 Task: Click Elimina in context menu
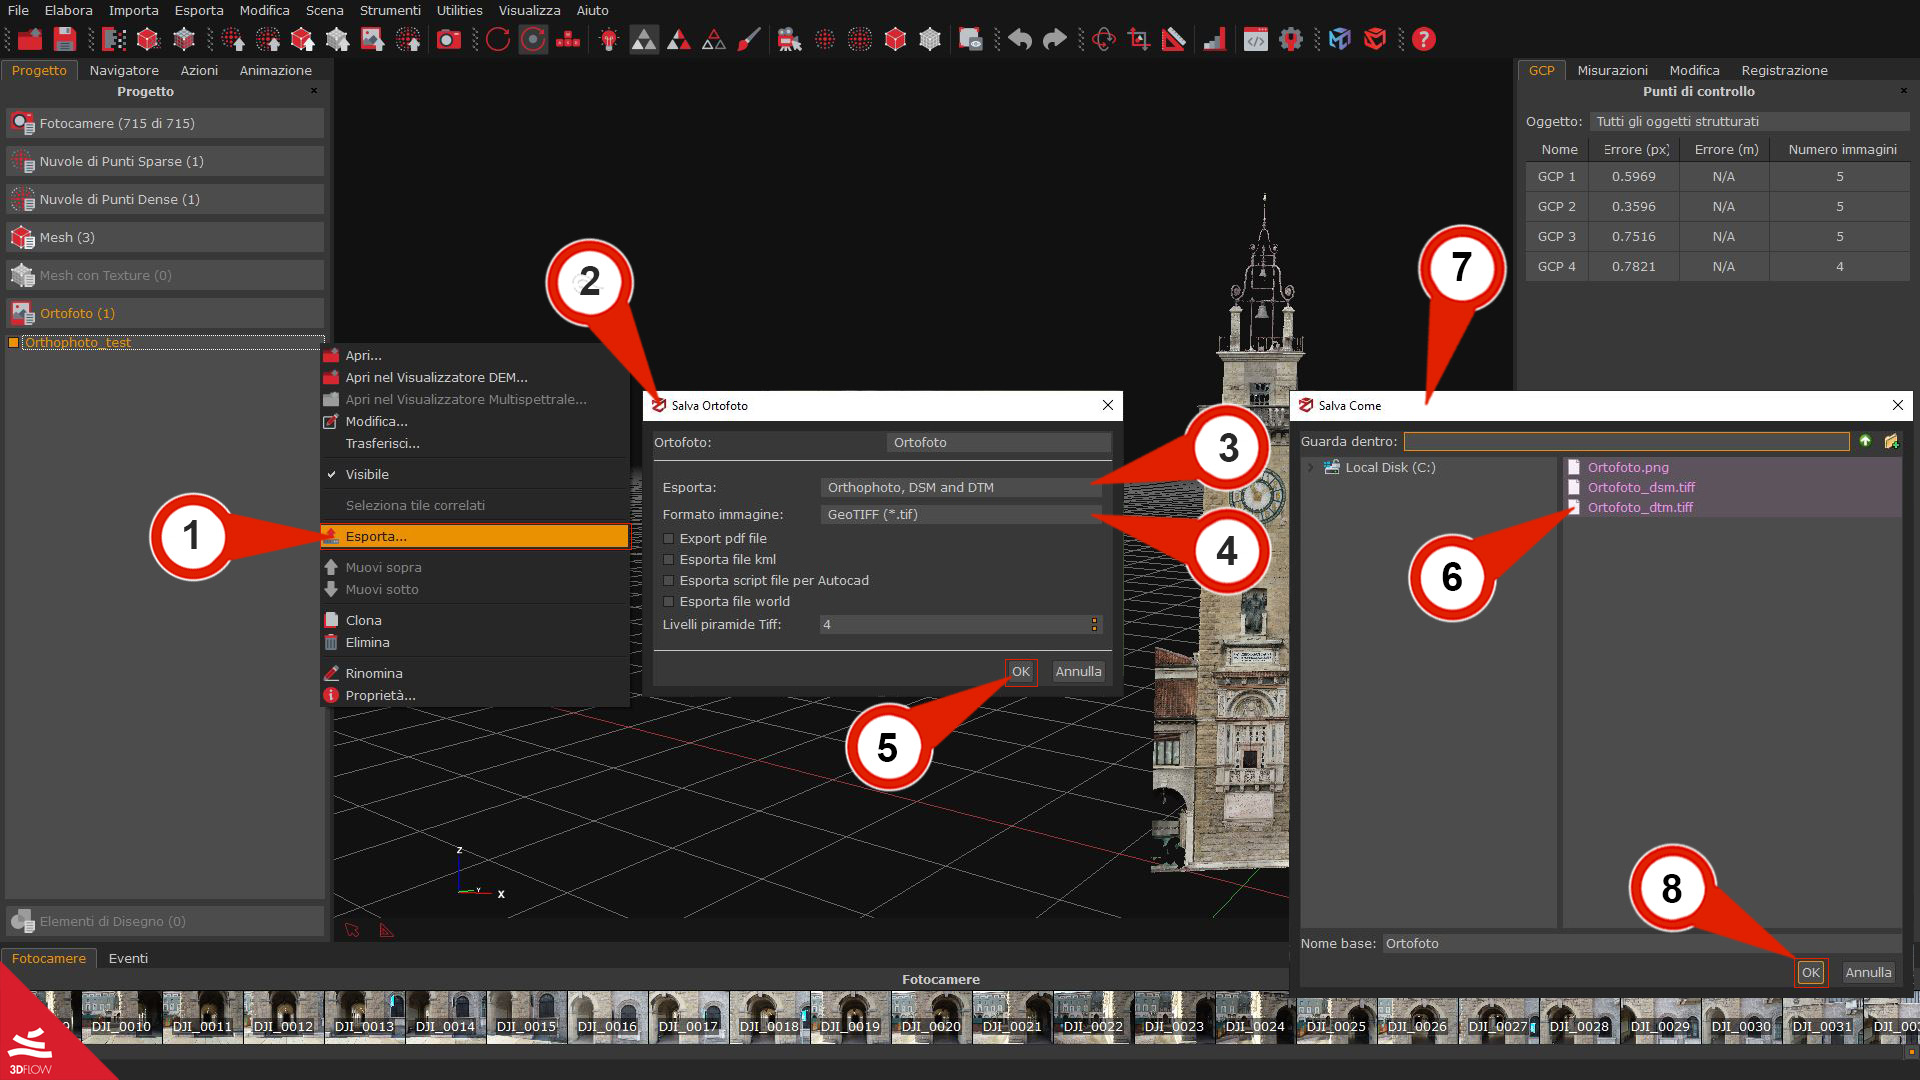[474, 642]
